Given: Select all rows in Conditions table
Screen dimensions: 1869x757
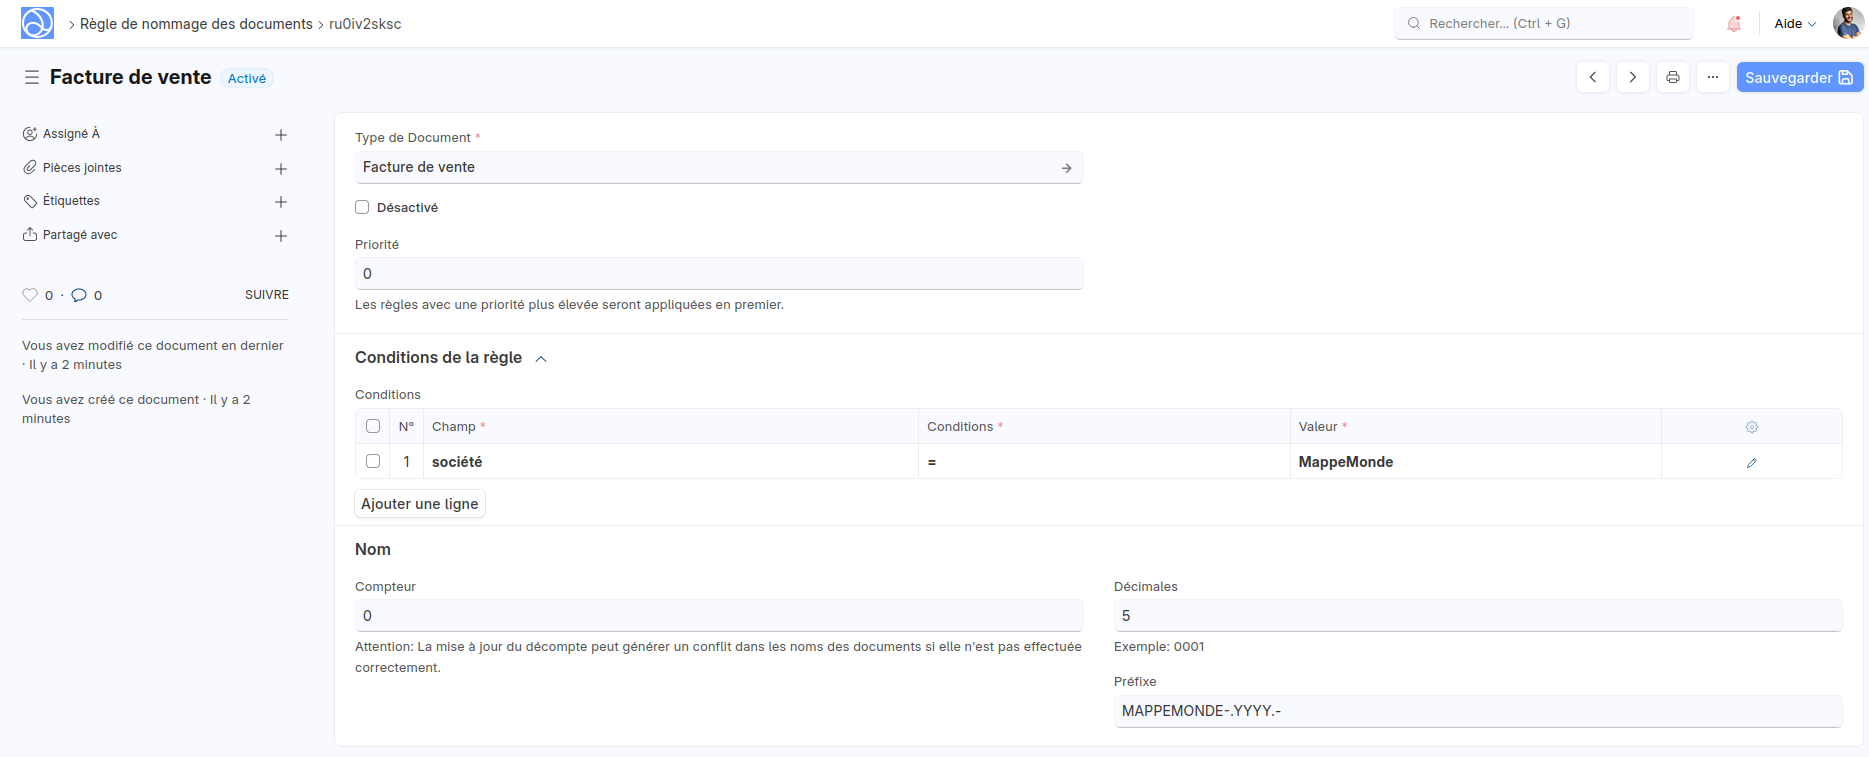Looking at the screenshot, I should coord(373,426).
